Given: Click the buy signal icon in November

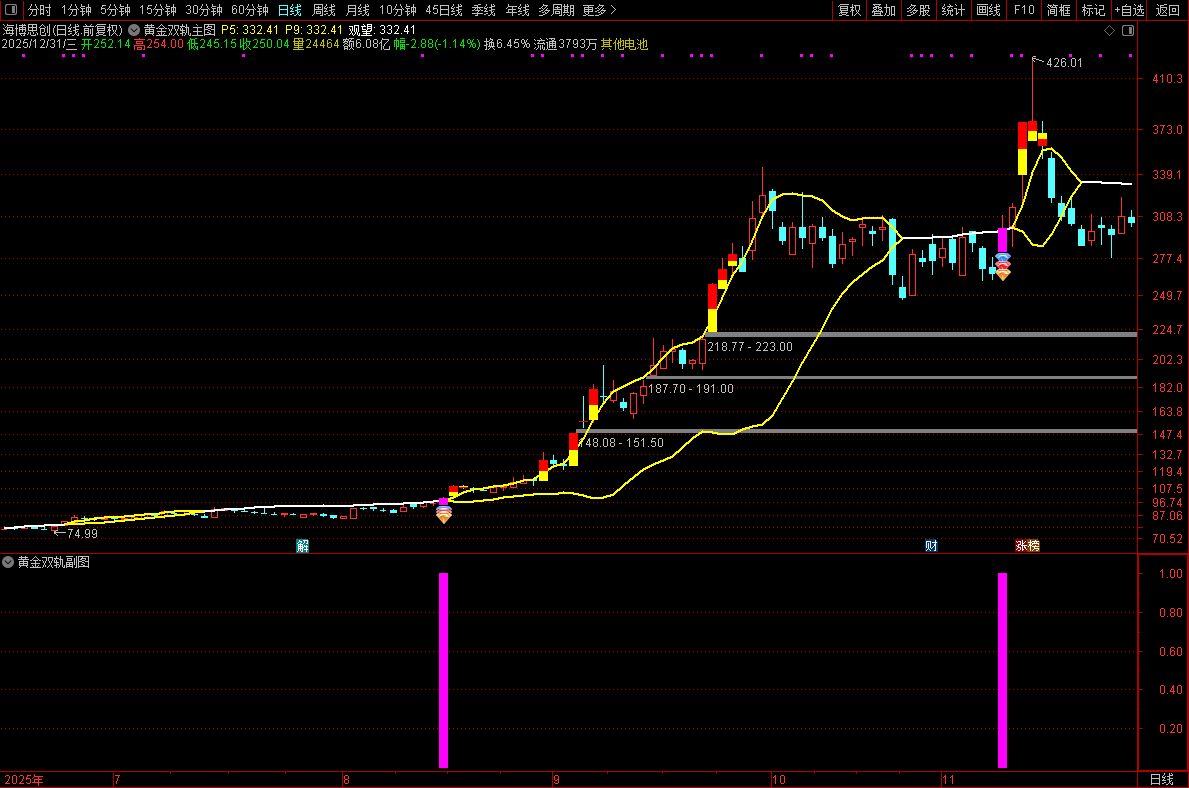Looking at the screenshot, I should coord(1002,267).
